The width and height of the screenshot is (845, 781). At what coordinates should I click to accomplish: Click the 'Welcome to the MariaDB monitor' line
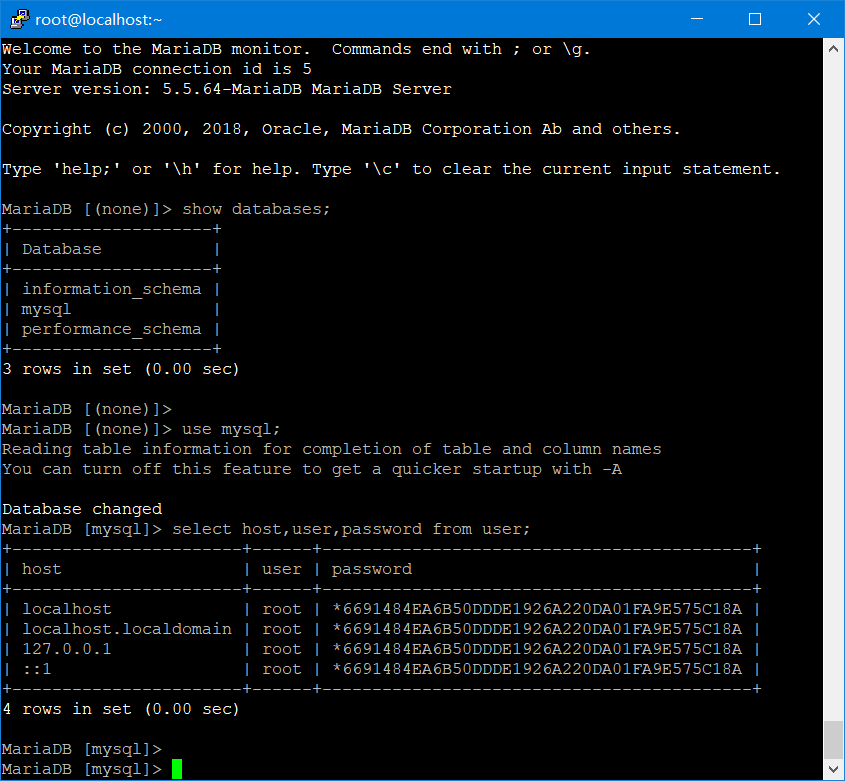pyautogui.click(x=296, y=49)
